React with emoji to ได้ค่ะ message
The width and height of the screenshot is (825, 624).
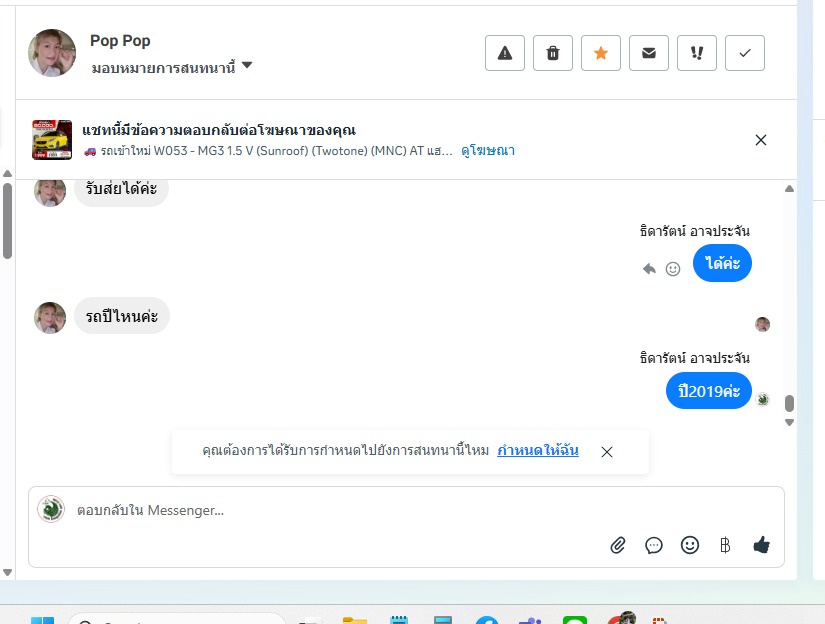coord(672,269)
